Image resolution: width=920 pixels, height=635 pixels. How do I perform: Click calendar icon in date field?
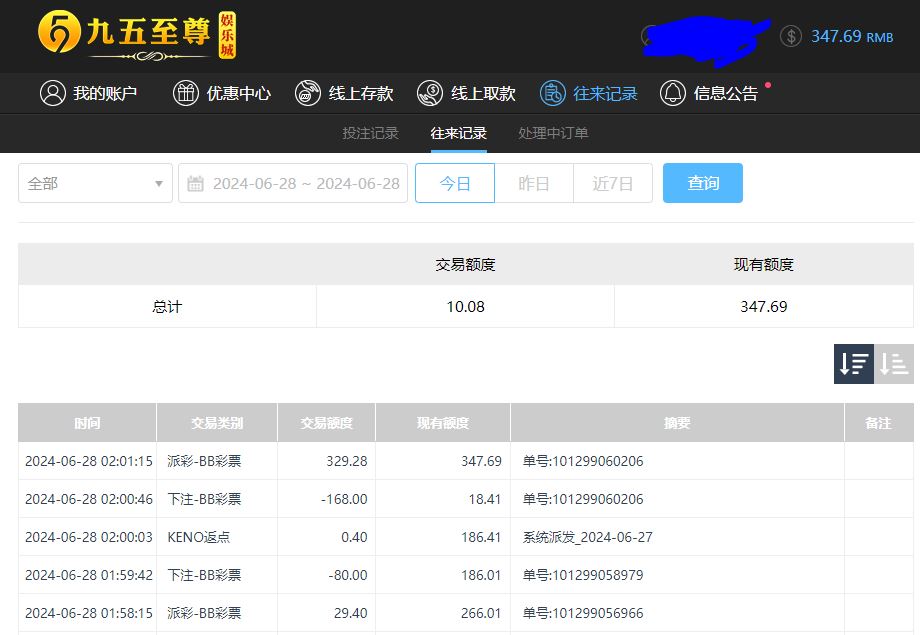196,183
